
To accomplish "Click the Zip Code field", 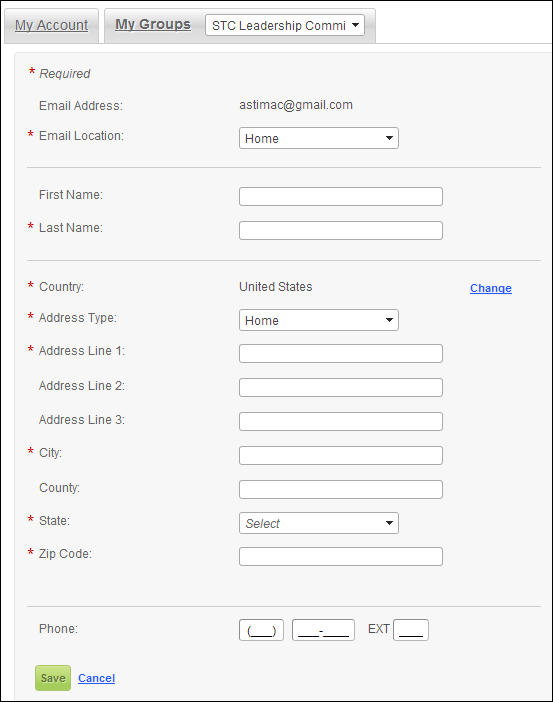I will pyautogui.click(x=341, y=556).
